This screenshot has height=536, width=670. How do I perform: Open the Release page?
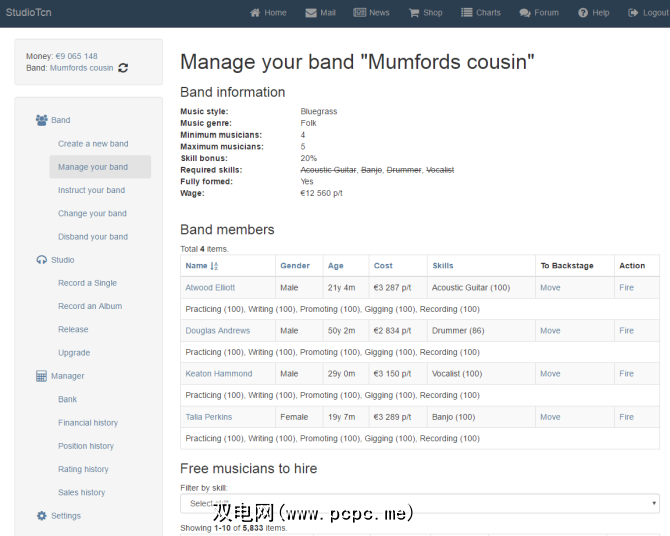pyautogui.click(x=73, y=330)
